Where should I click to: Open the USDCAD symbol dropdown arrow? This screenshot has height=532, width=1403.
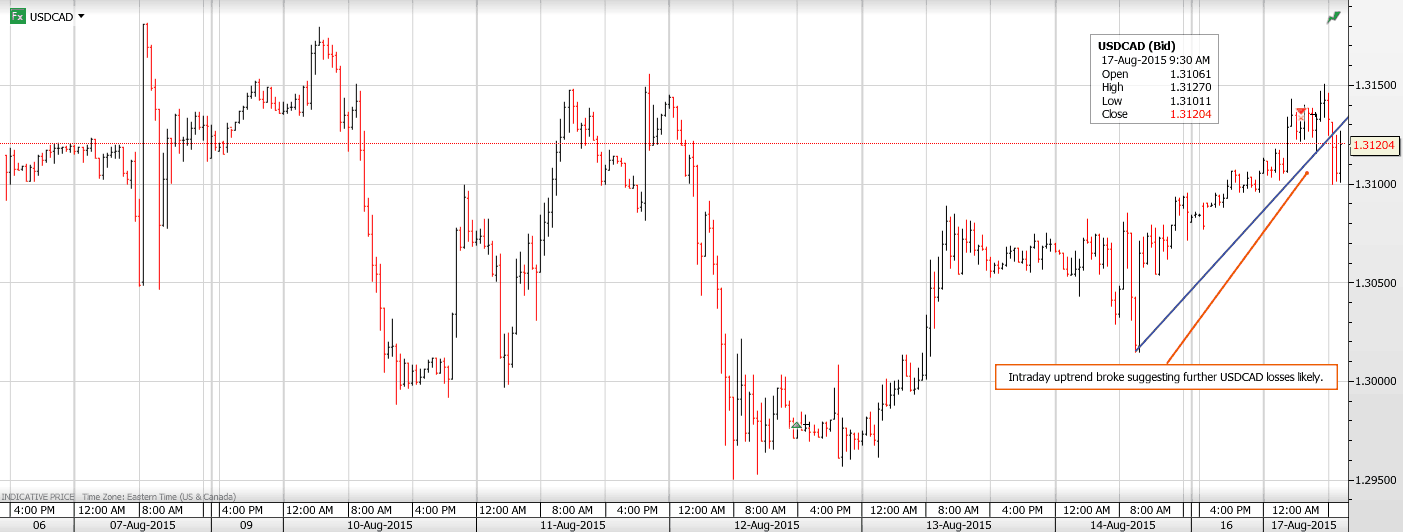click(81, 17)
